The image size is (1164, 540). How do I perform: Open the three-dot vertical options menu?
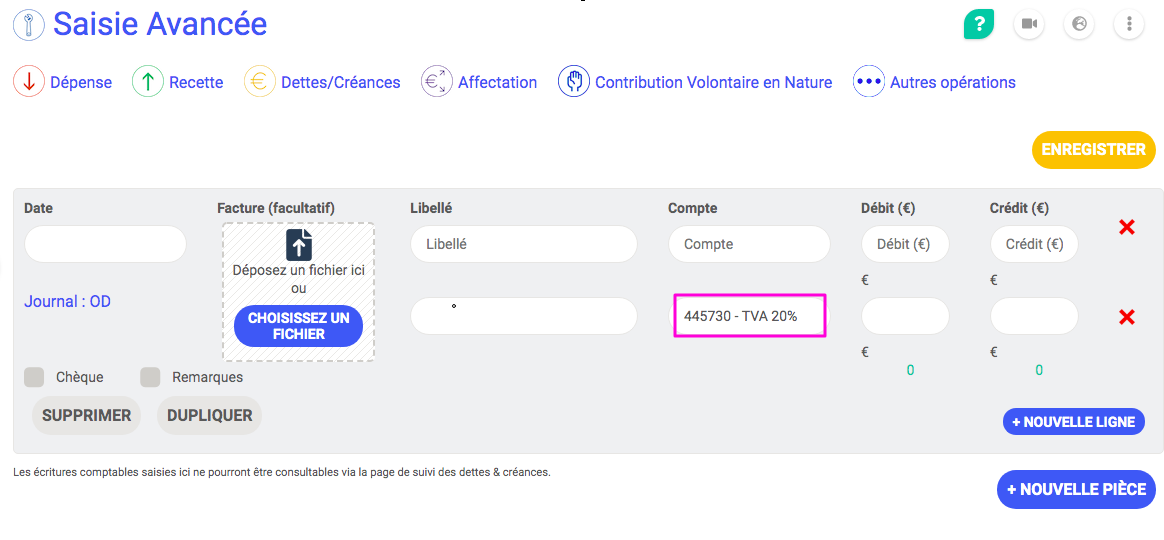point(1129,24)
